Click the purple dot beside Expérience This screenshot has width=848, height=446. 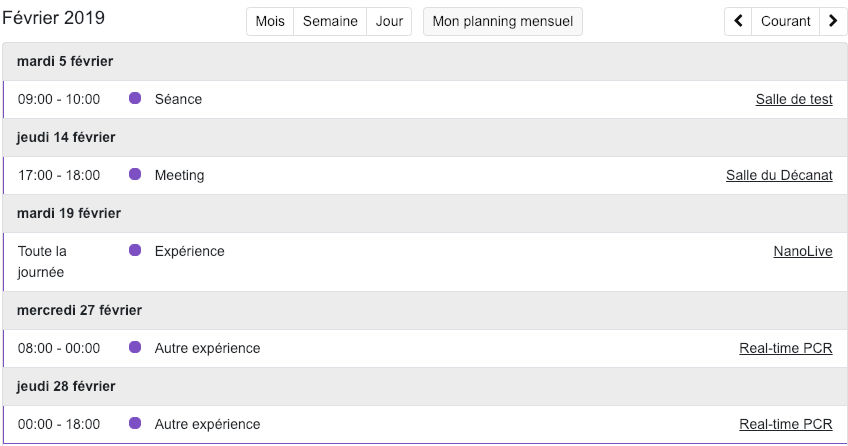[135, 250]
